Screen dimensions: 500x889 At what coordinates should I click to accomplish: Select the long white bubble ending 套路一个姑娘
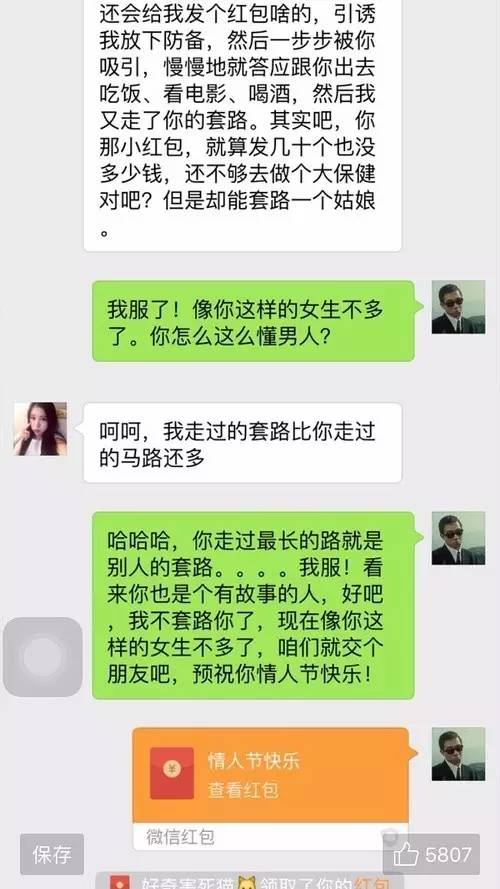[243, 125]
